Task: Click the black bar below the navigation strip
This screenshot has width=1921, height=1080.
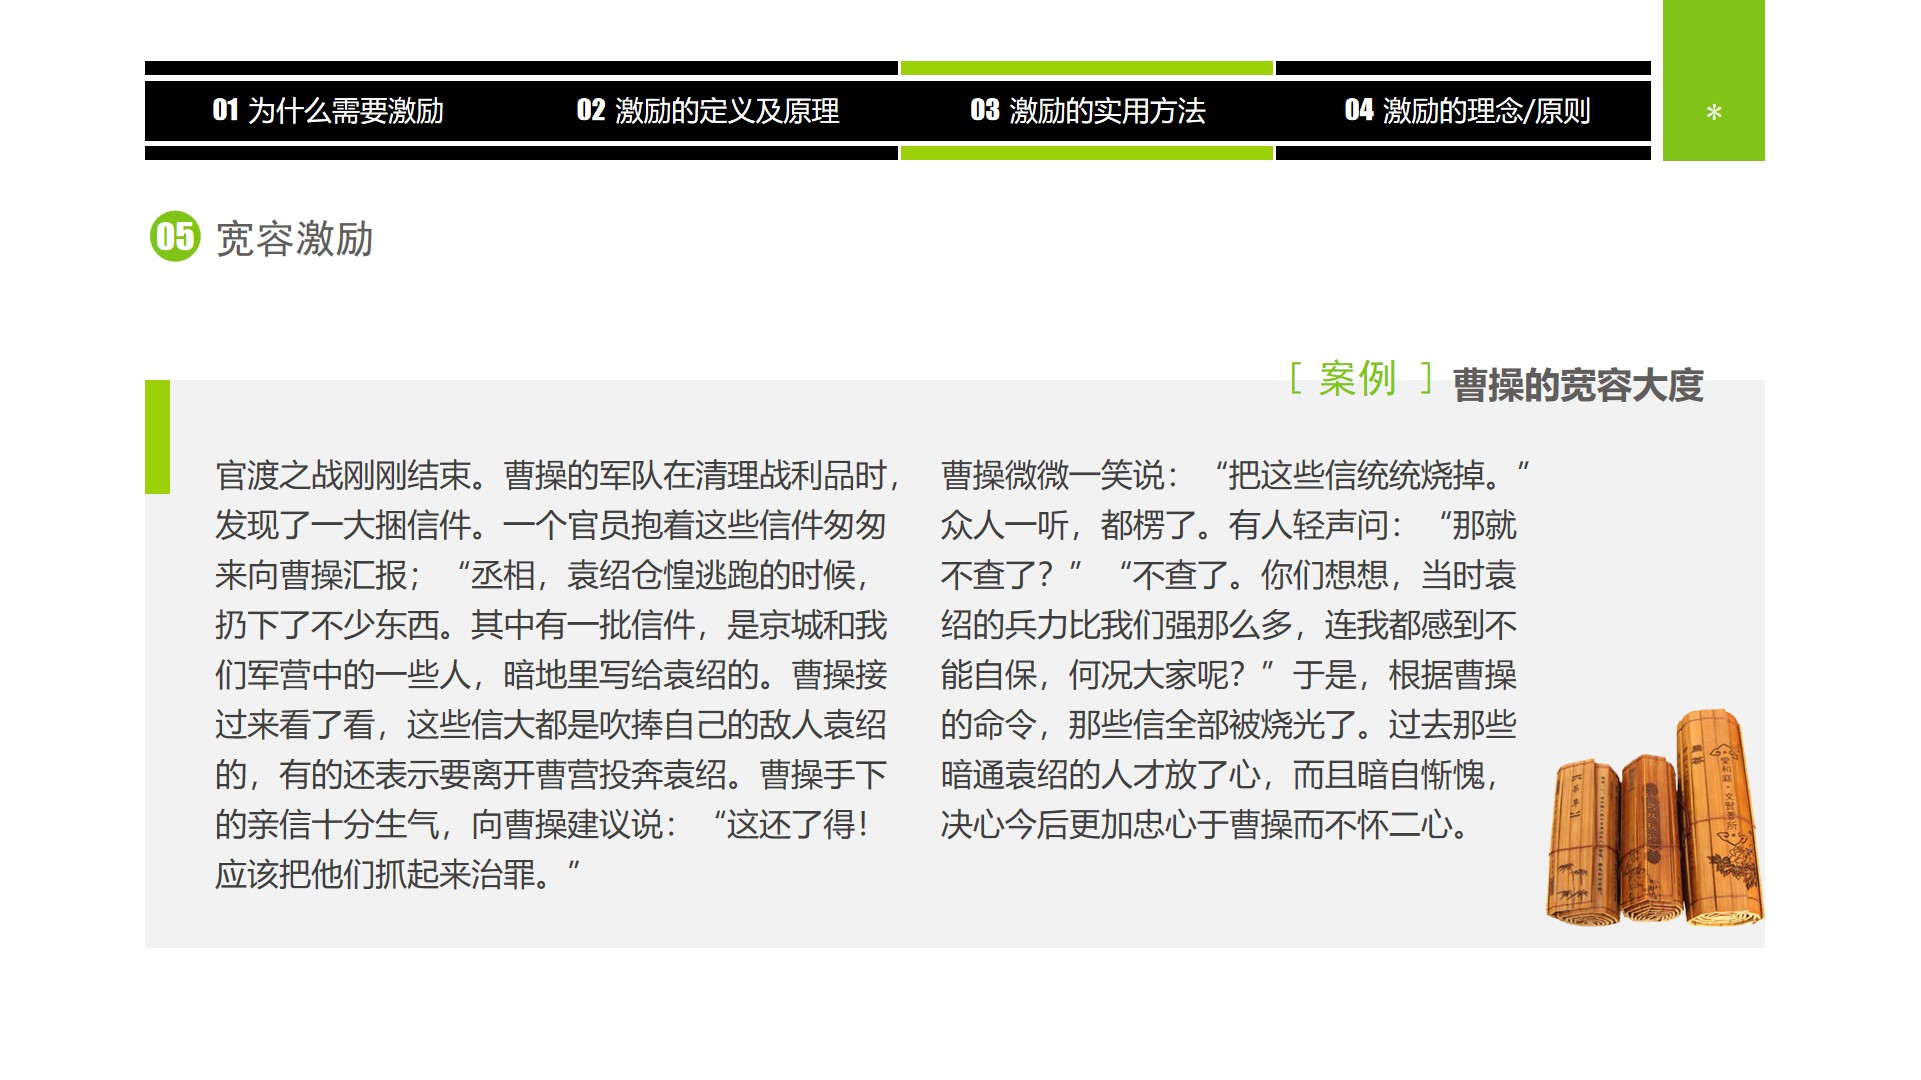Action: 520,152
